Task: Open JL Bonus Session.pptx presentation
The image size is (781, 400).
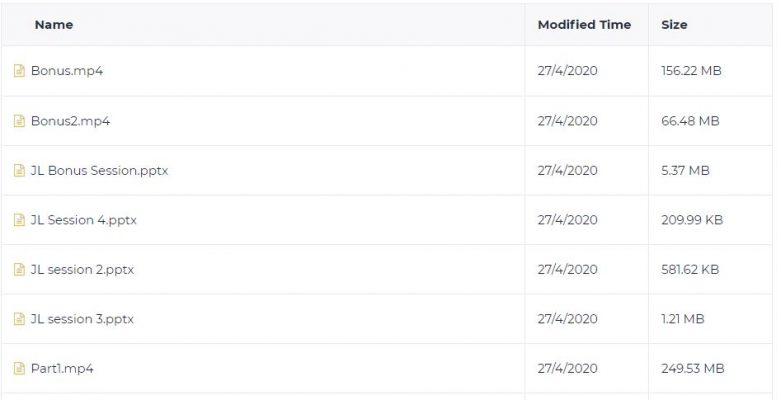Action: point(99,170)
